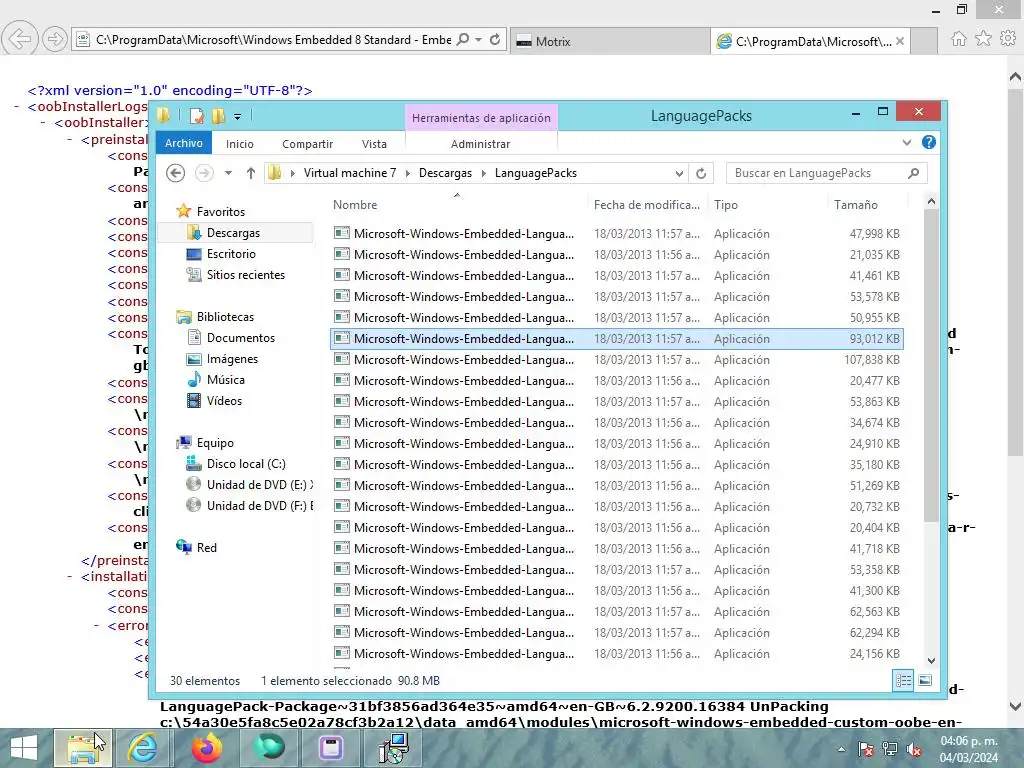Open Disco local (C:)
The height and width of the screenshot is (768, 1024).
click(x=246, y=464)
